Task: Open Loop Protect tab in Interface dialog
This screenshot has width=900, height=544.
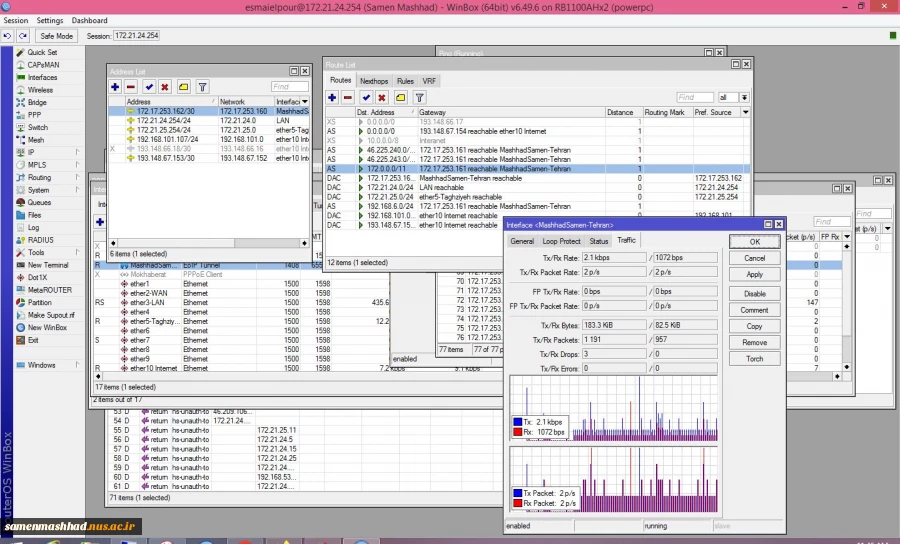Action: click(561, 241)
